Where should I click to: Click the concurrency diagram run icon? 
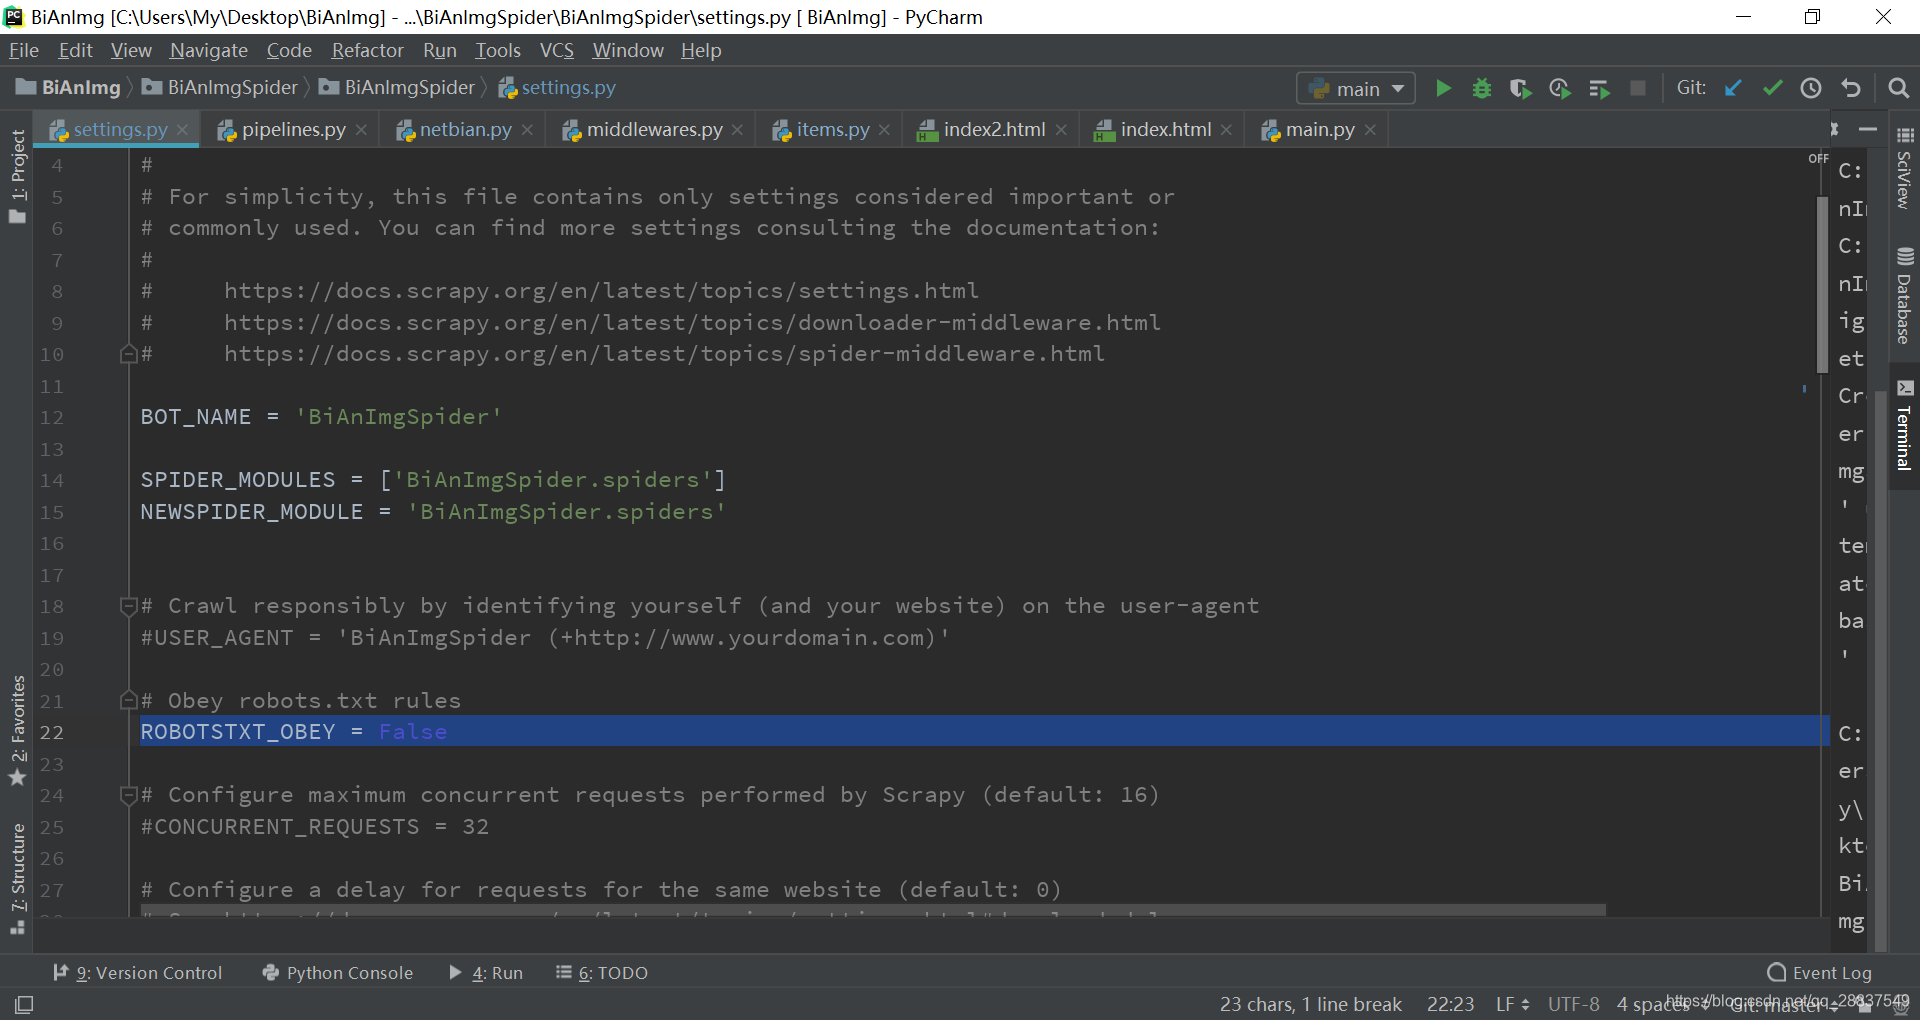coord(1599,89)
